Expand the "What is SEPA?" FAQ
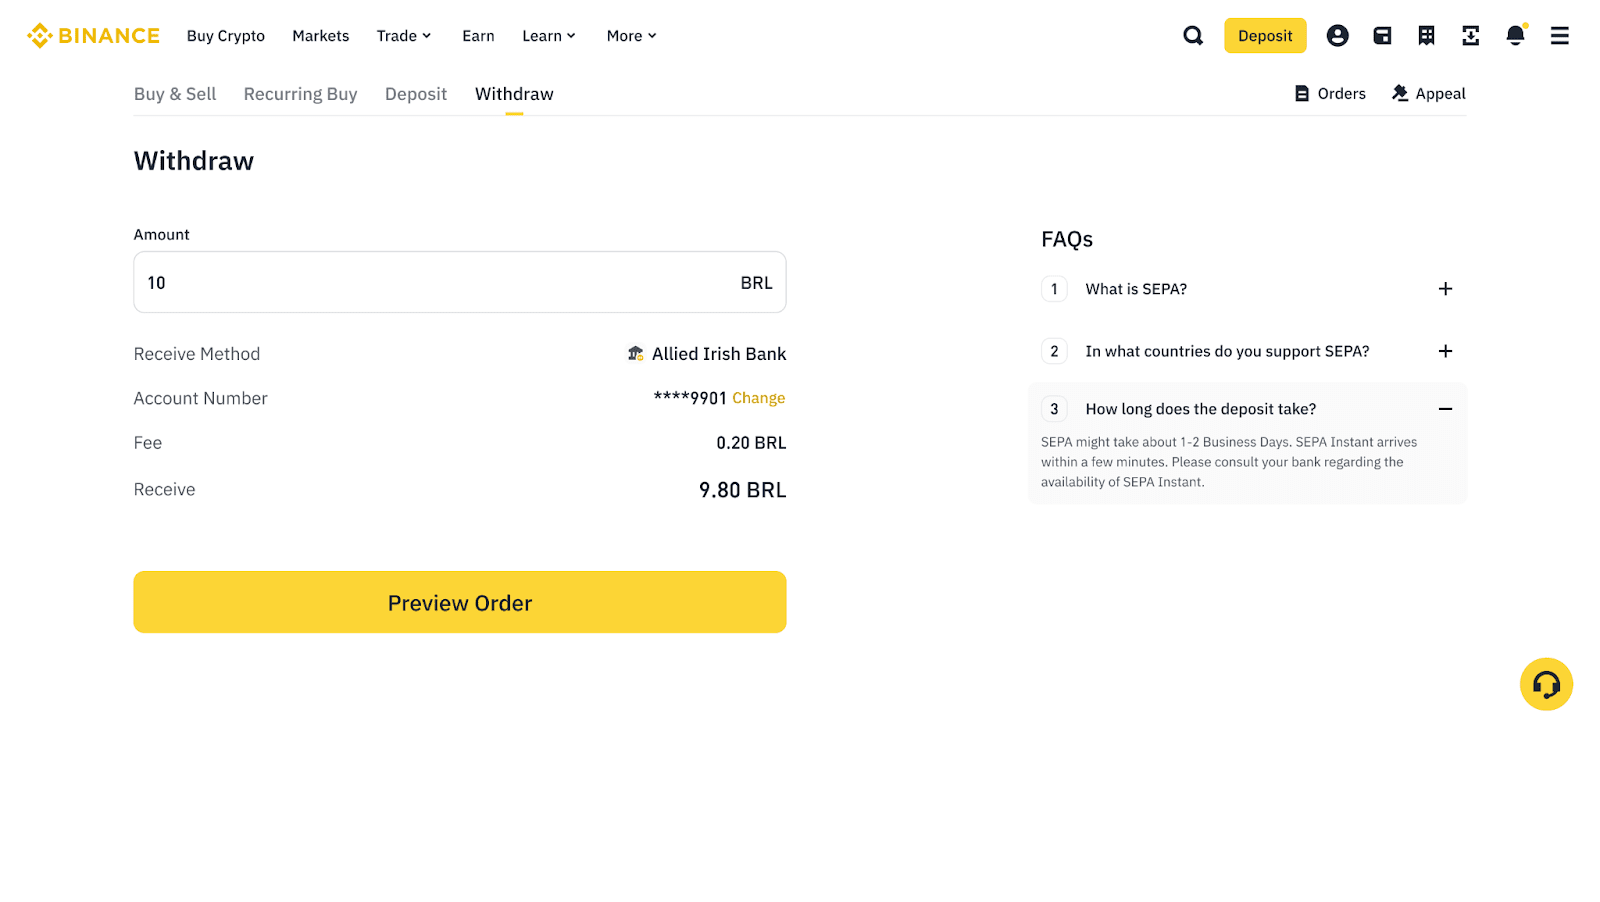Image resolution: width=1600 pixels, height=902 pixels. (x=1445, y=289)
